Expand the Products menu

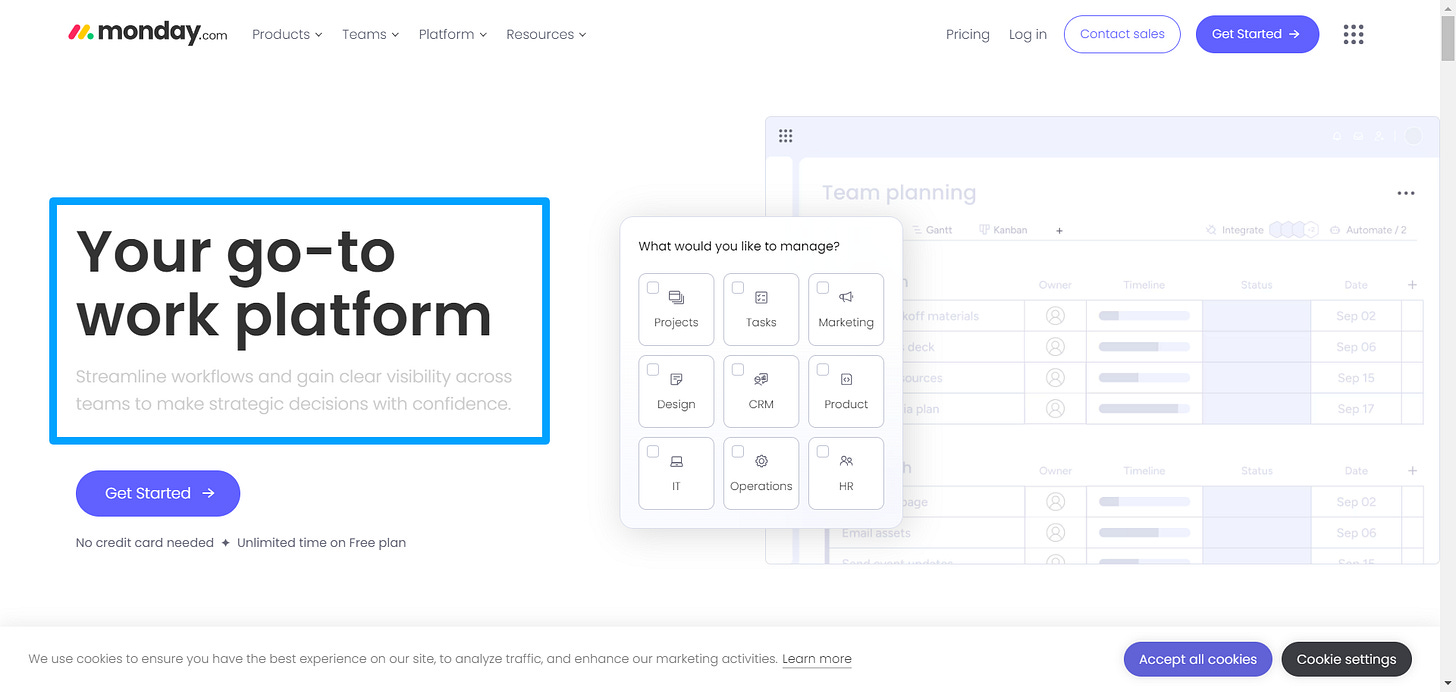tap(287, 34)
